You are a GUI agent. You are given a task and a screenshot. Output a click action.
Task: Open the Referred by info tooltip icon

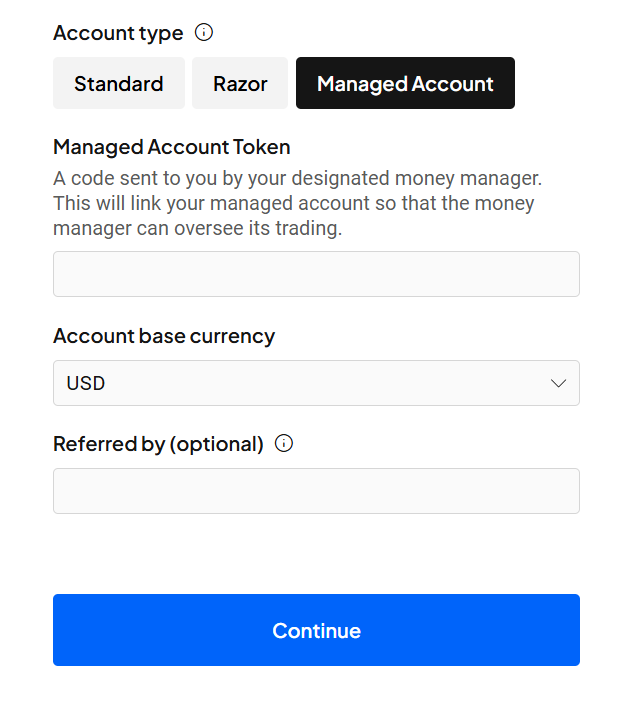point(284,444)
